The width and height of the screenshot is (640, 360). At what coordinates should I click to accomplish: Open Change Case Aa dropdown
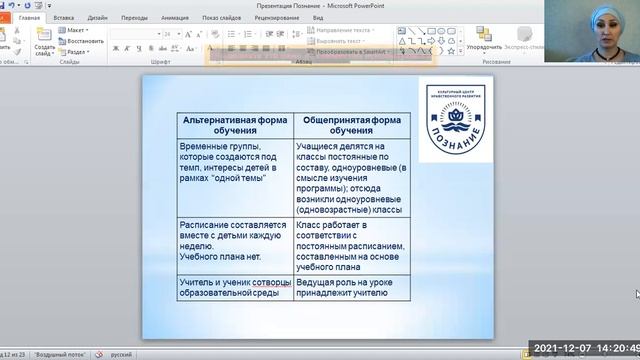191,49
